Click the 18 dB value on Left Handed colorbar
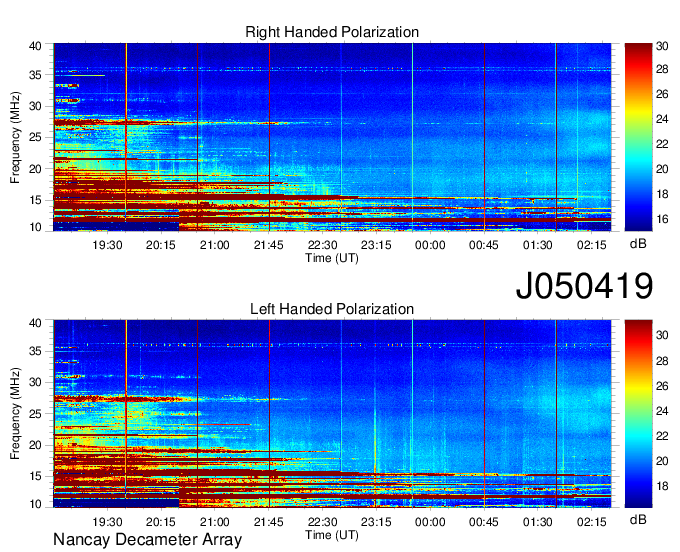 pyautogui.click(x=662, y=487)
